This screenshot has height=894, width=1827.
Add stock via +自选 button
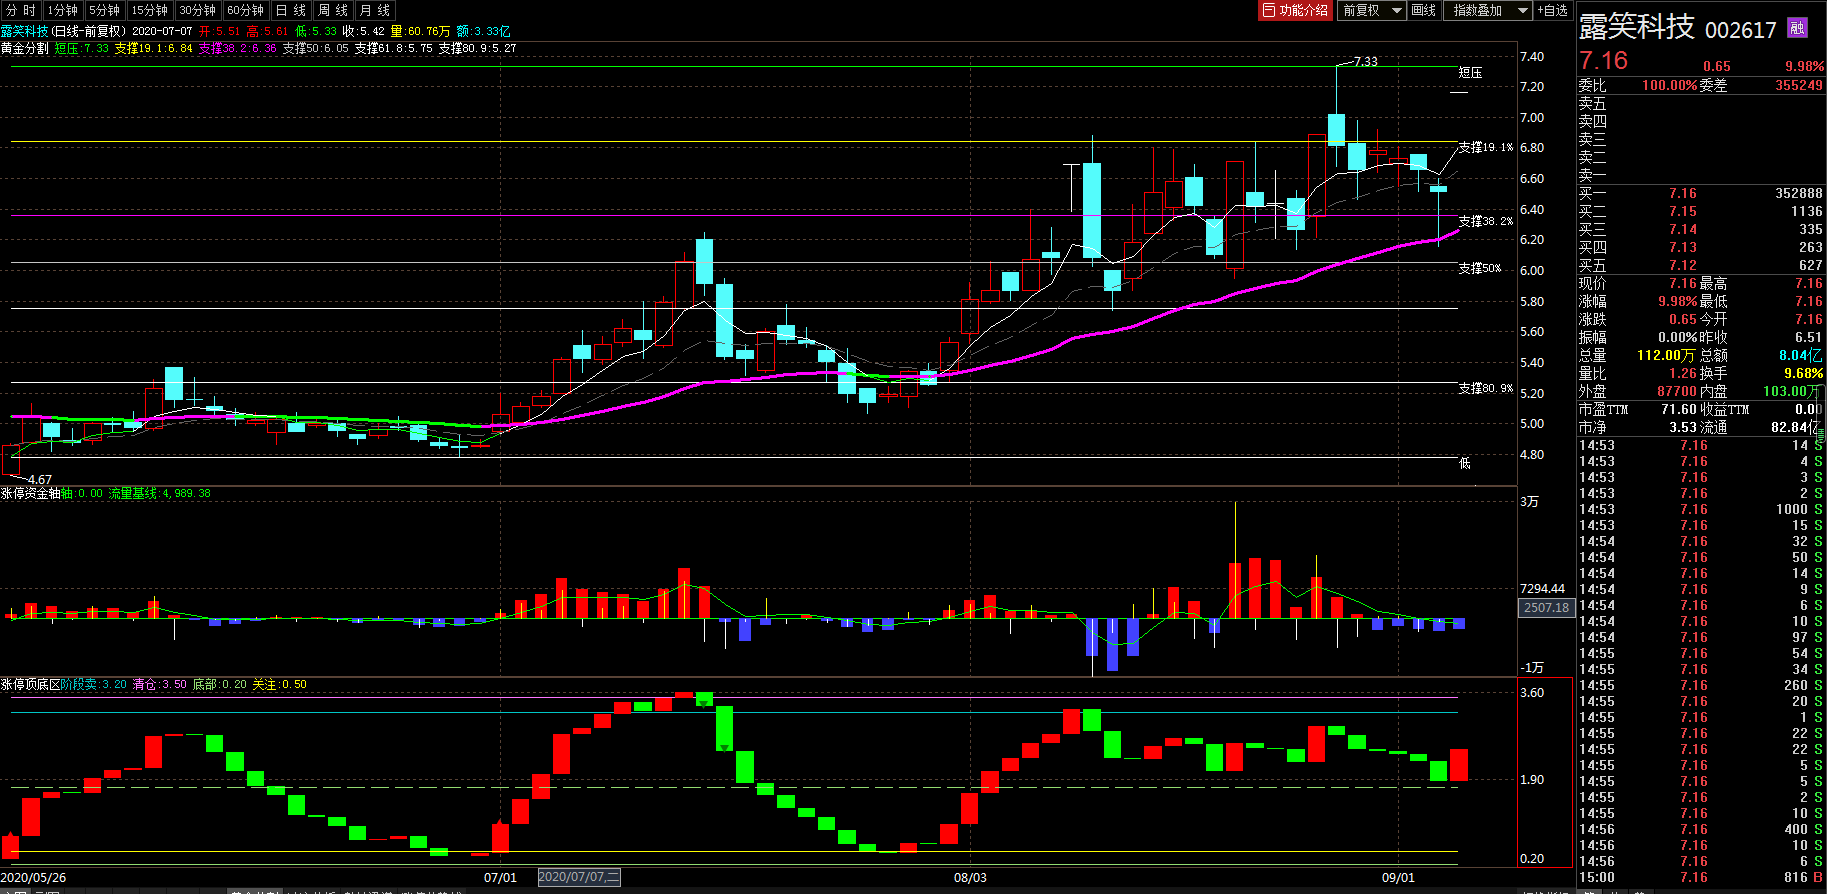1553,10
